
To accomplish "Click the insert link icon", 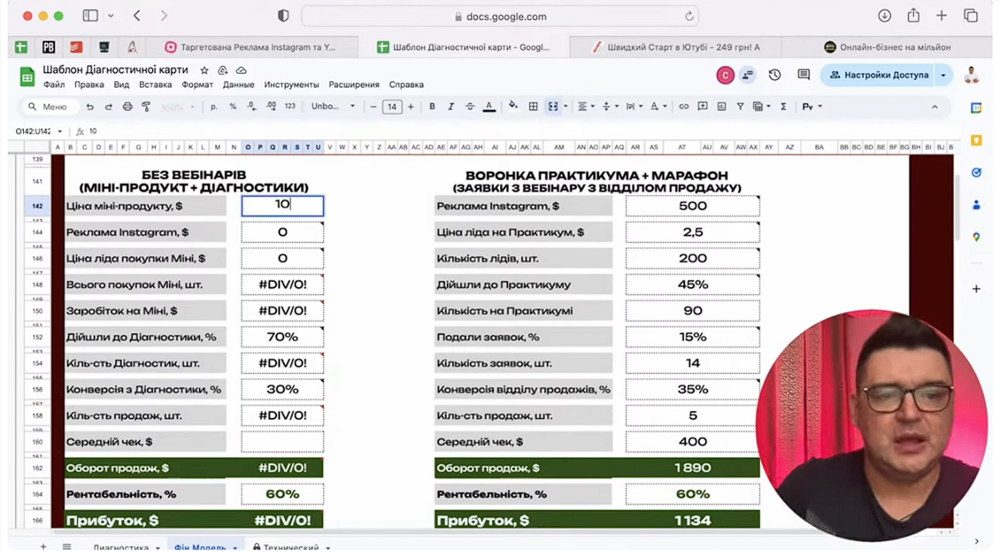I will coord(684,107).
